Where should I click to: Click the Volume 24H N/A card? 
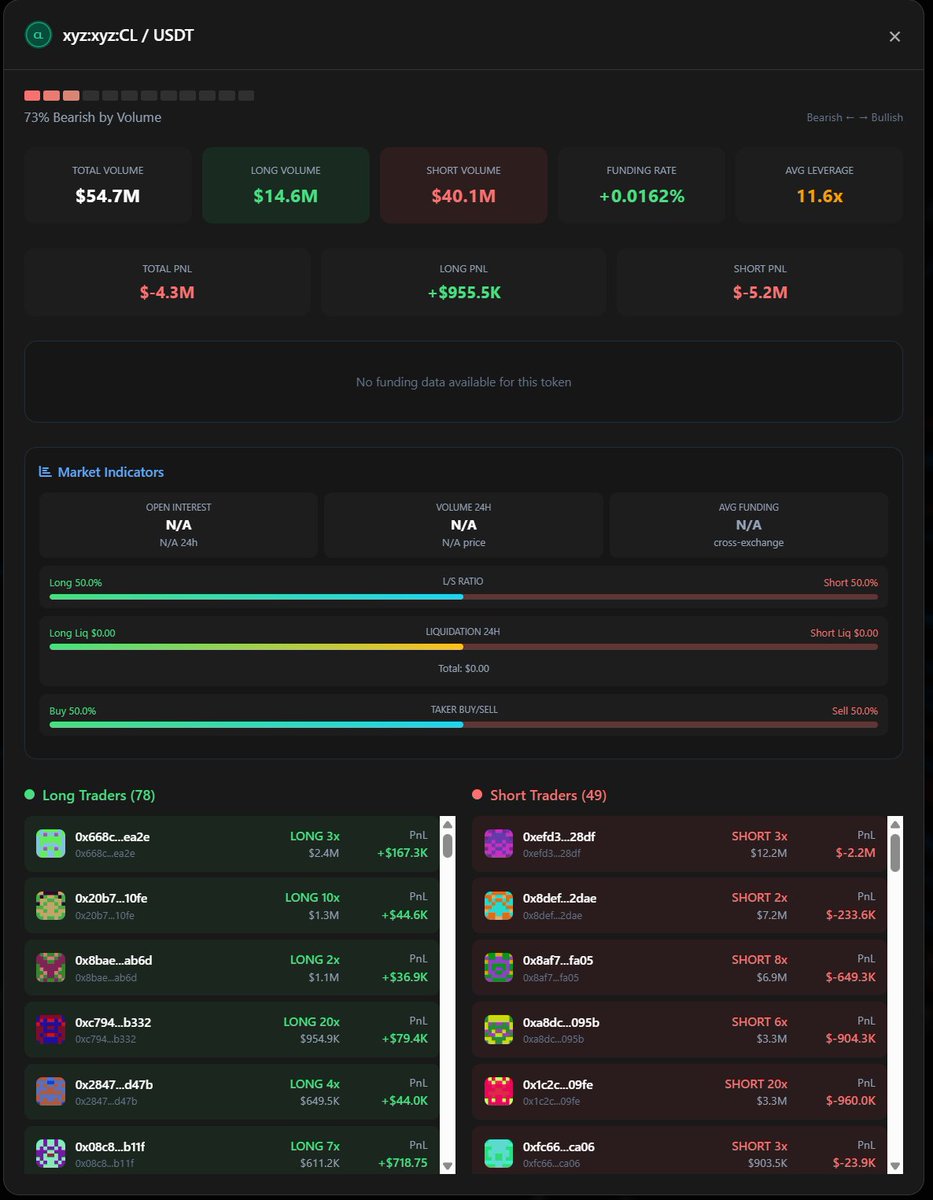pos(464,525)
